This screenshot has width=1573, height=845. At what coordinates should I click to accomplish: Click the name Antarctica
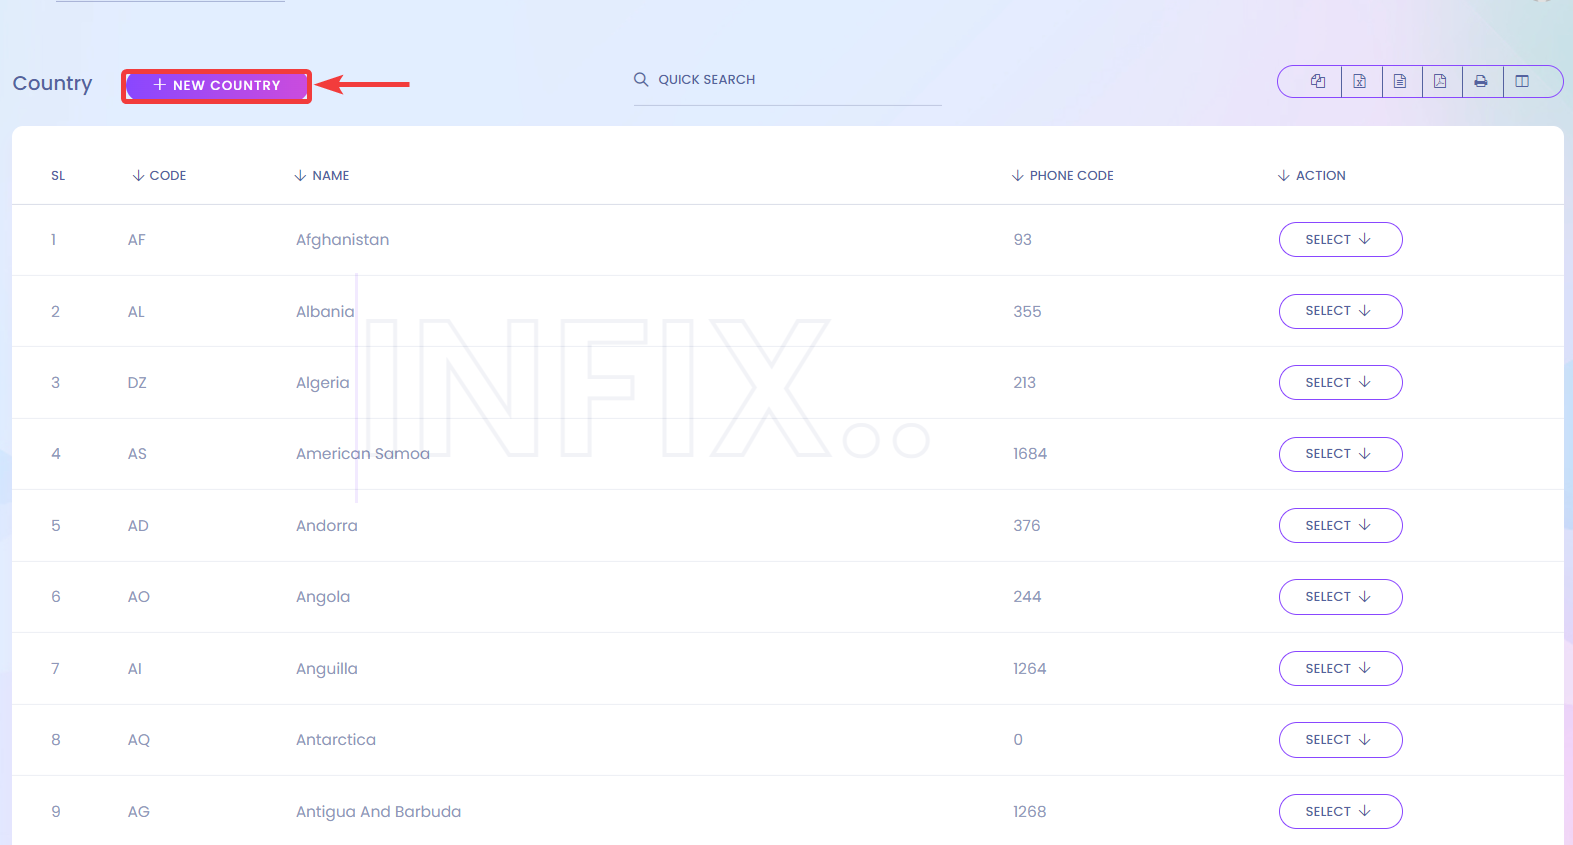pyautogui.click(x=335, y=740)
